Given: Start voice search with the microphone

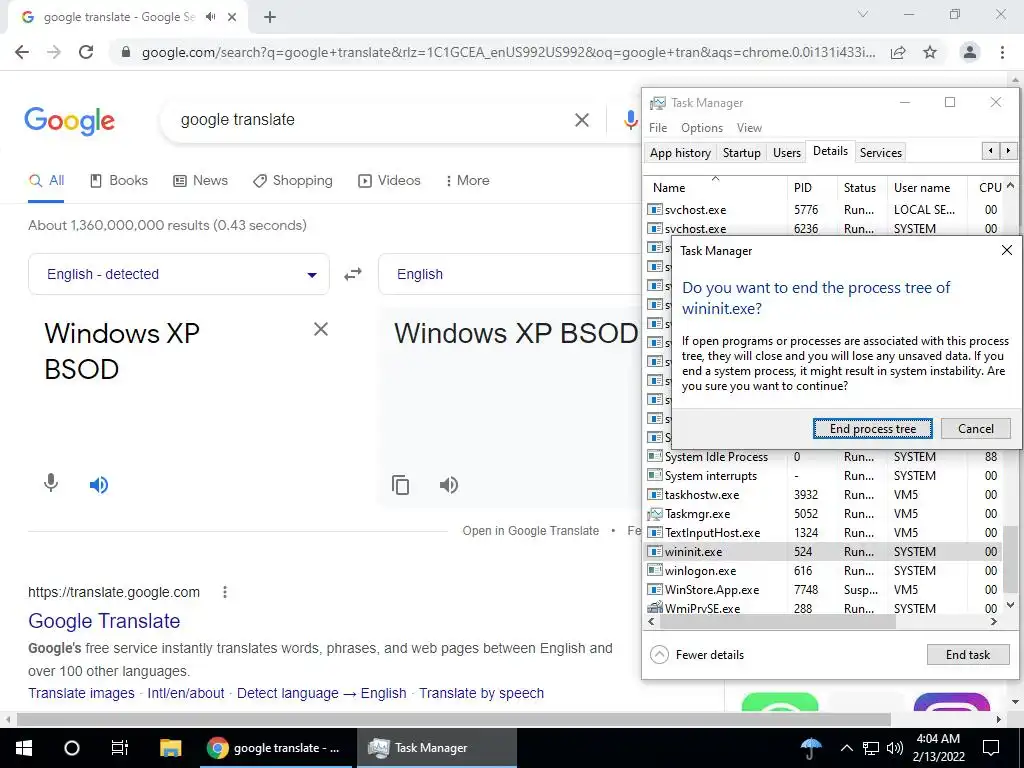Looking at the screenshot, I should (630, 120).
